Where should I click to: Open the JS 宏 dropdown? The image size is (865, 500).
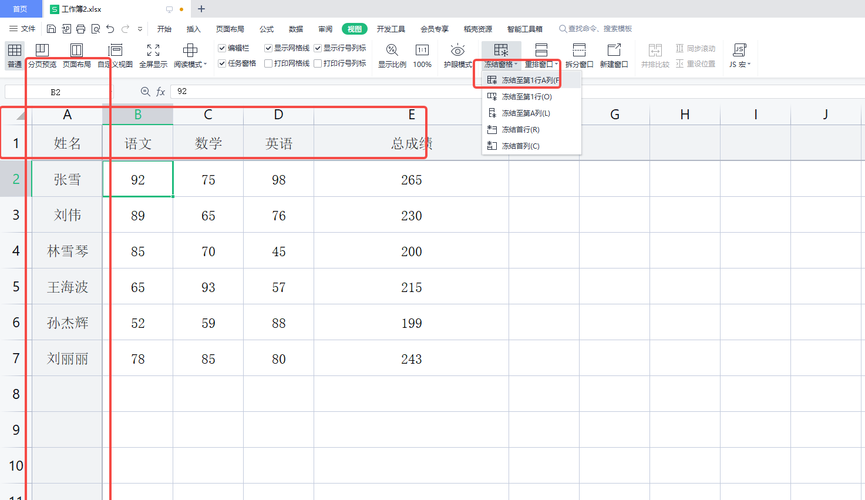tap(740, 55)
